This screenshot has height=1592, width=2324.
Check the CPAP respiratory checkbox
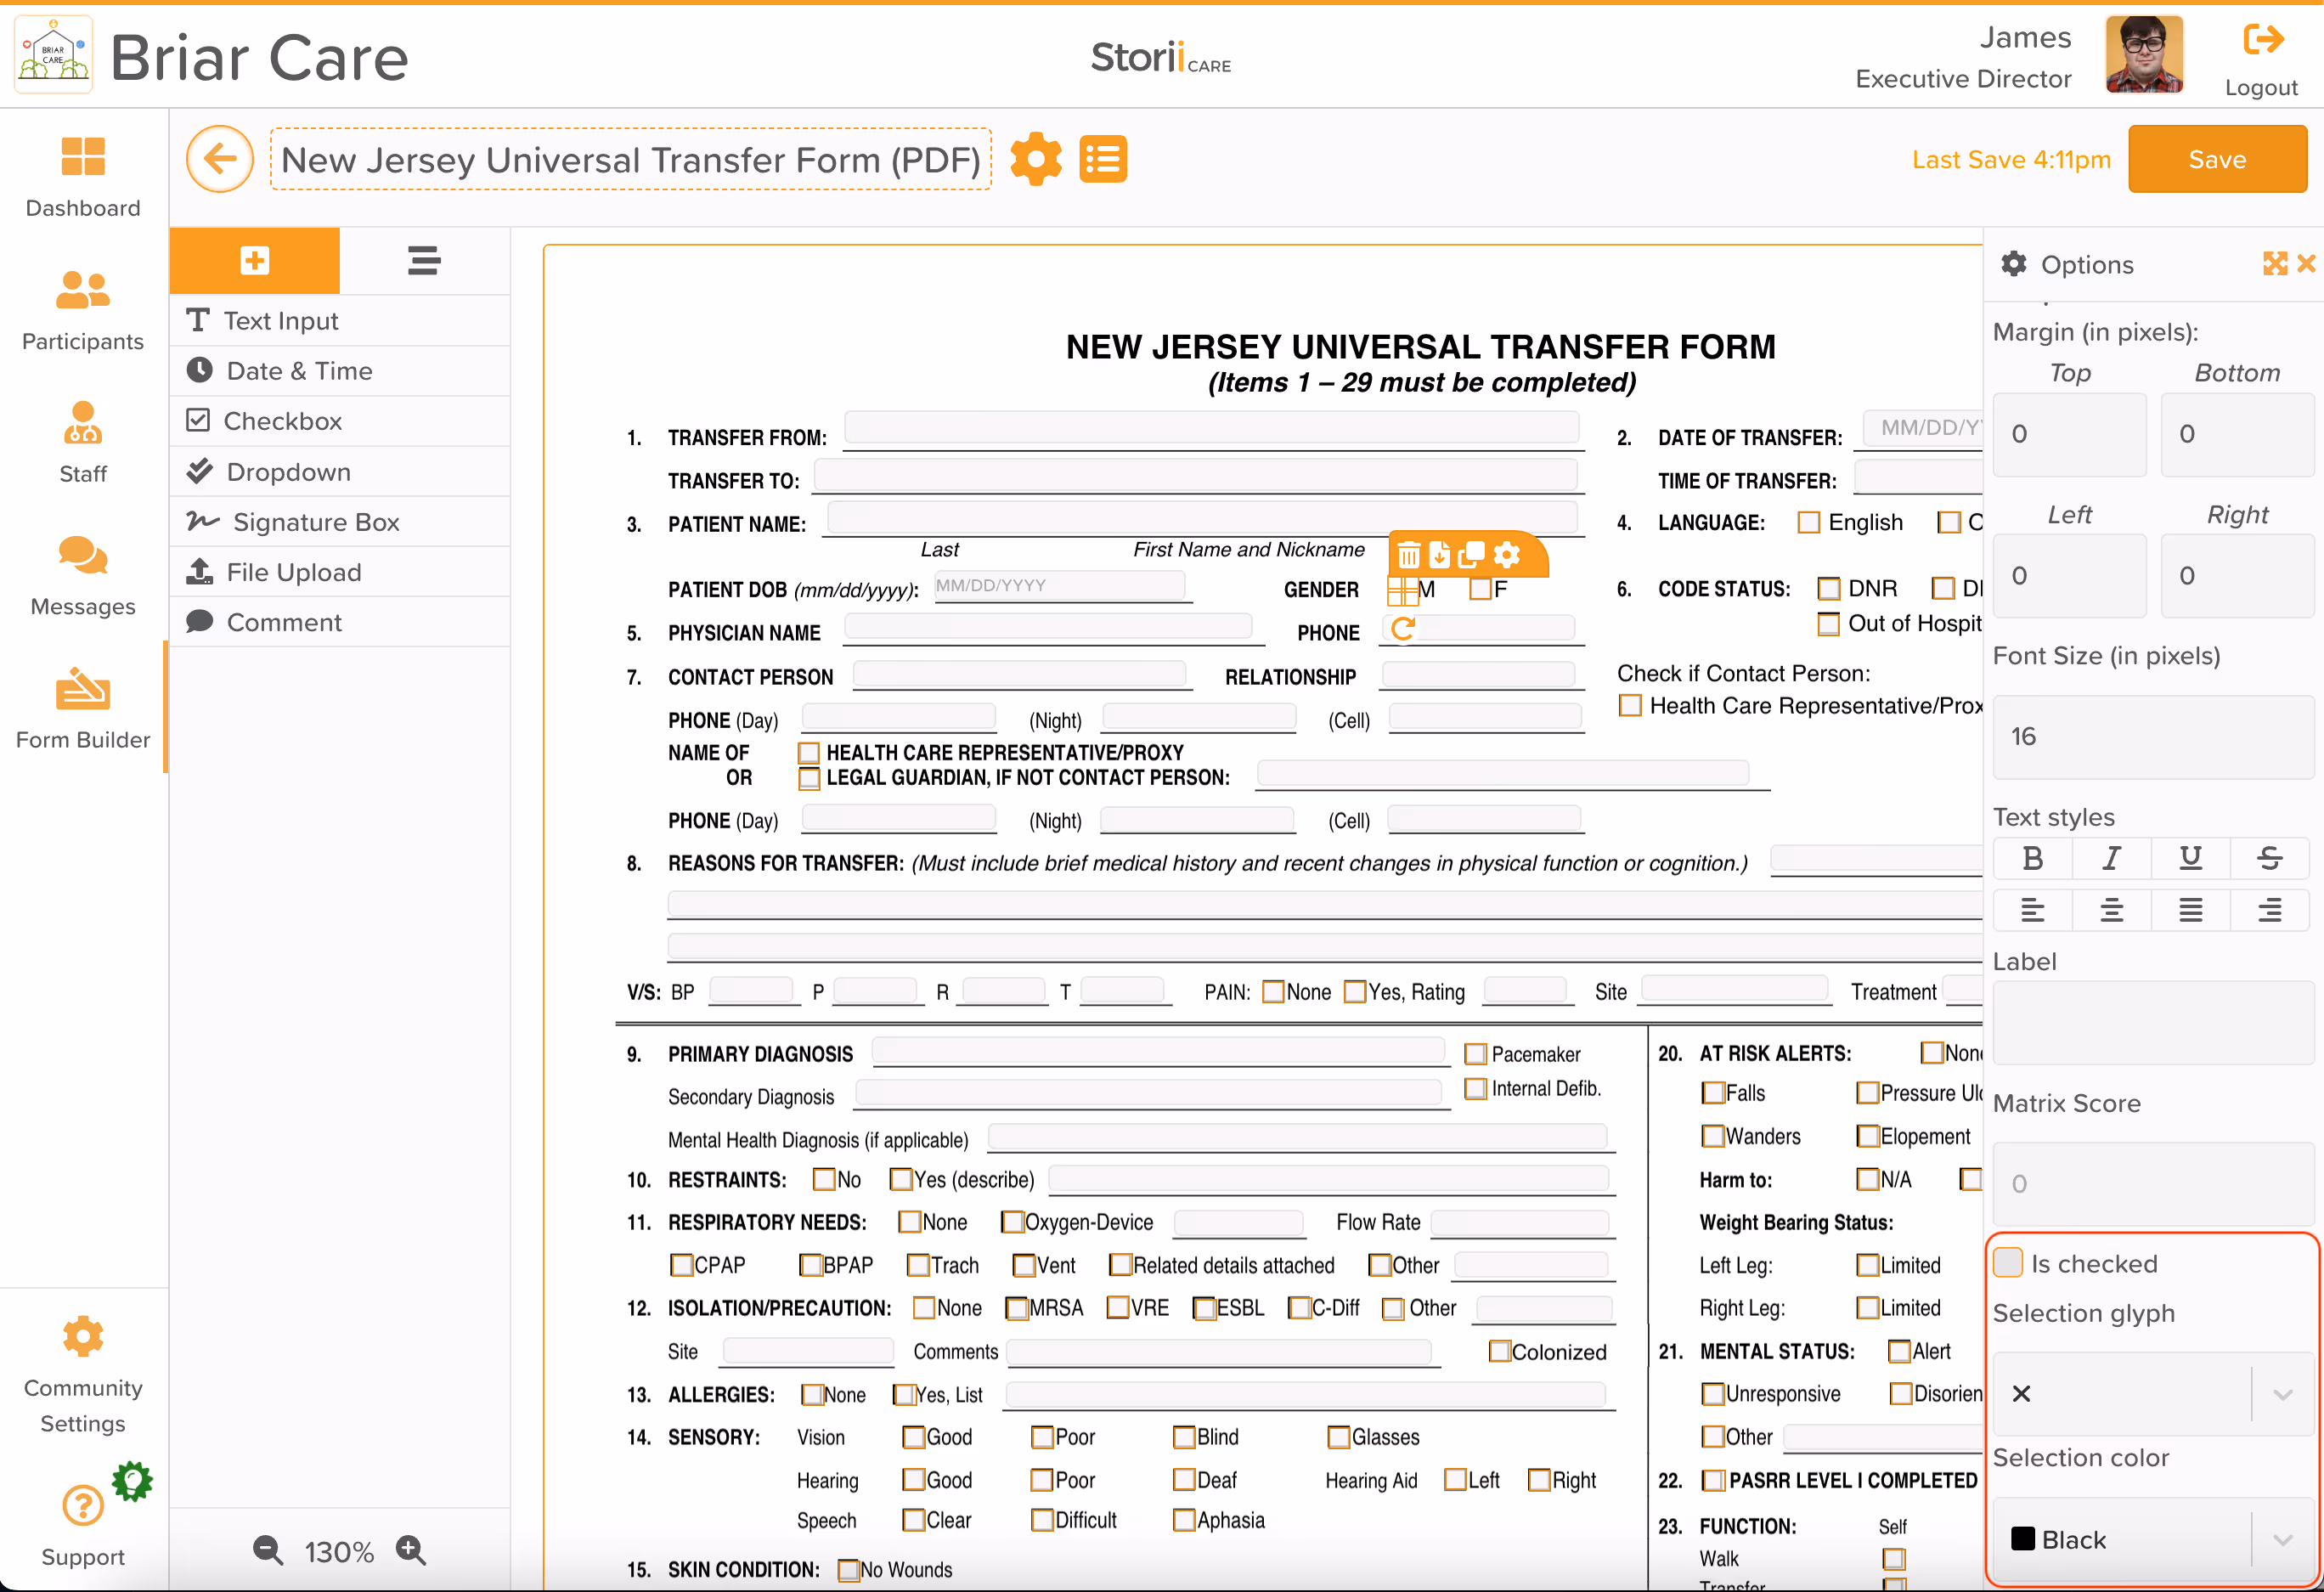click(x=681, y=1265)
